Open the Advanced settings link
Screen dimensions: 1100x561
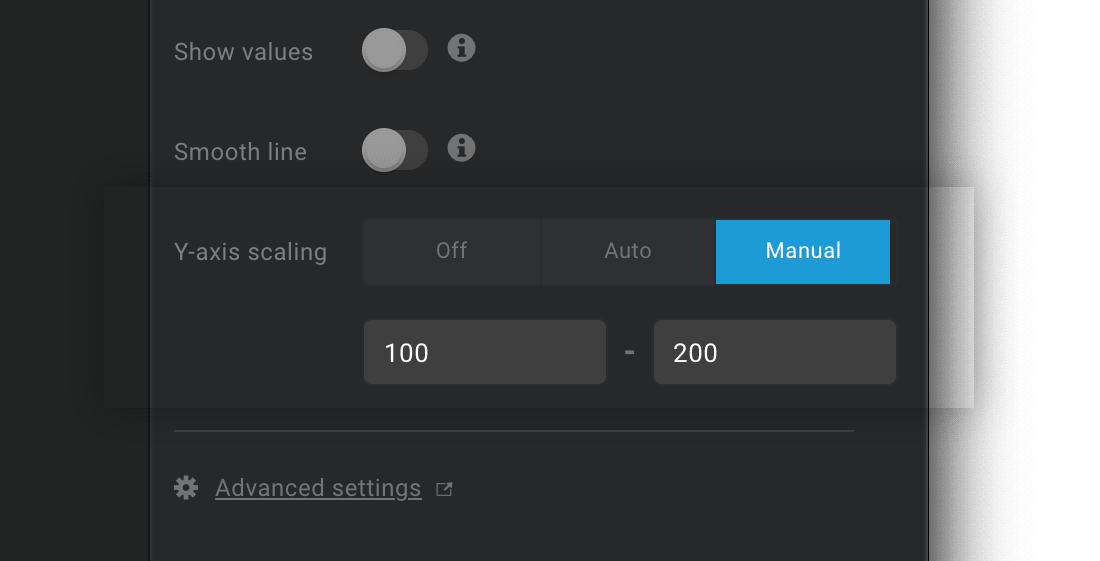[318, 488]
